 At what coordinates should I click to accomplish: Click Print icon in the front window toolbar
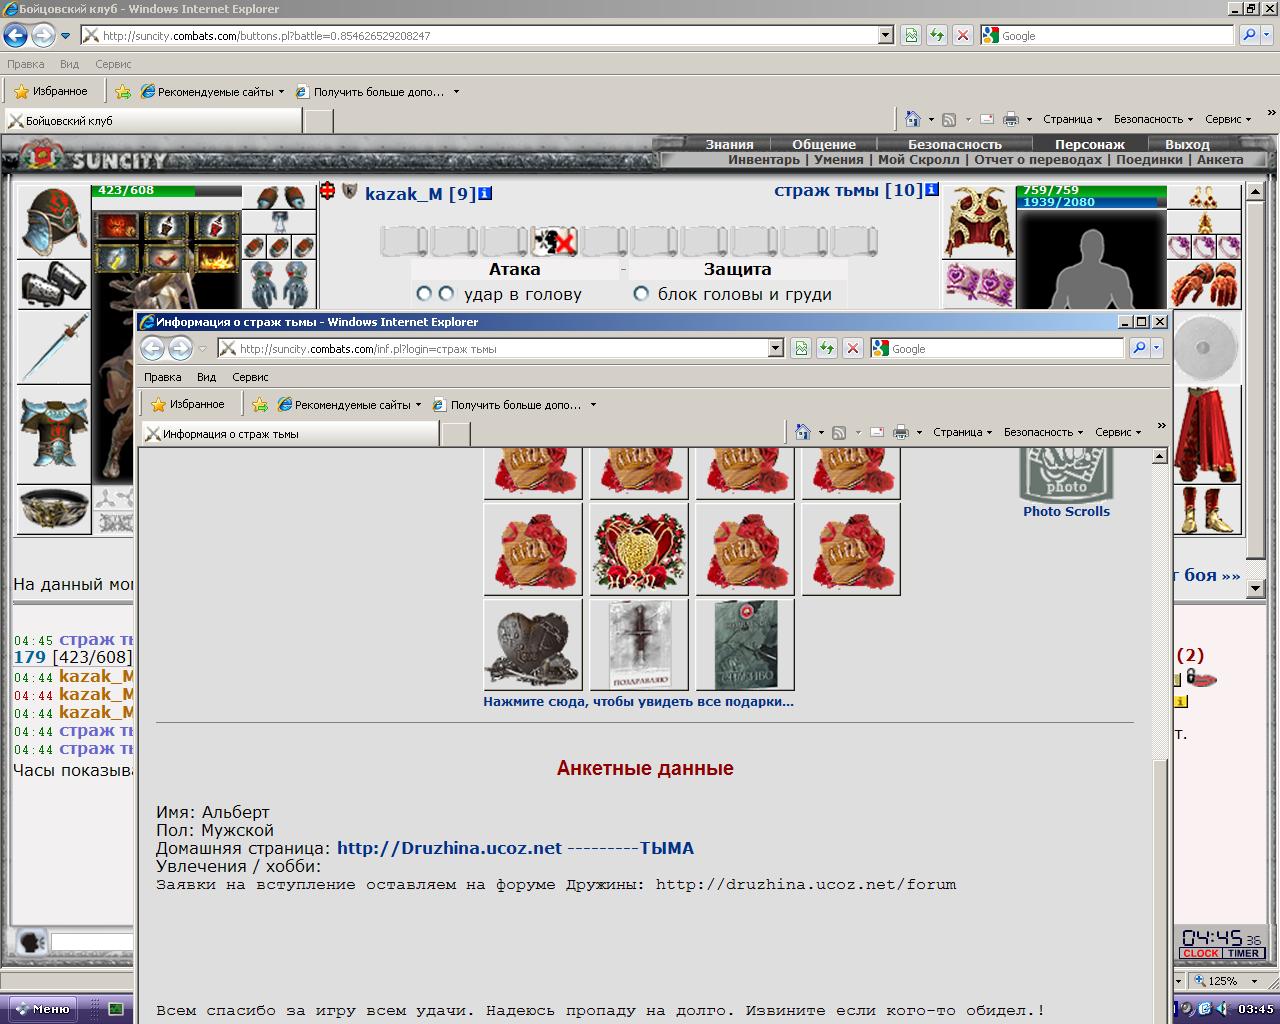pos(901,432)
